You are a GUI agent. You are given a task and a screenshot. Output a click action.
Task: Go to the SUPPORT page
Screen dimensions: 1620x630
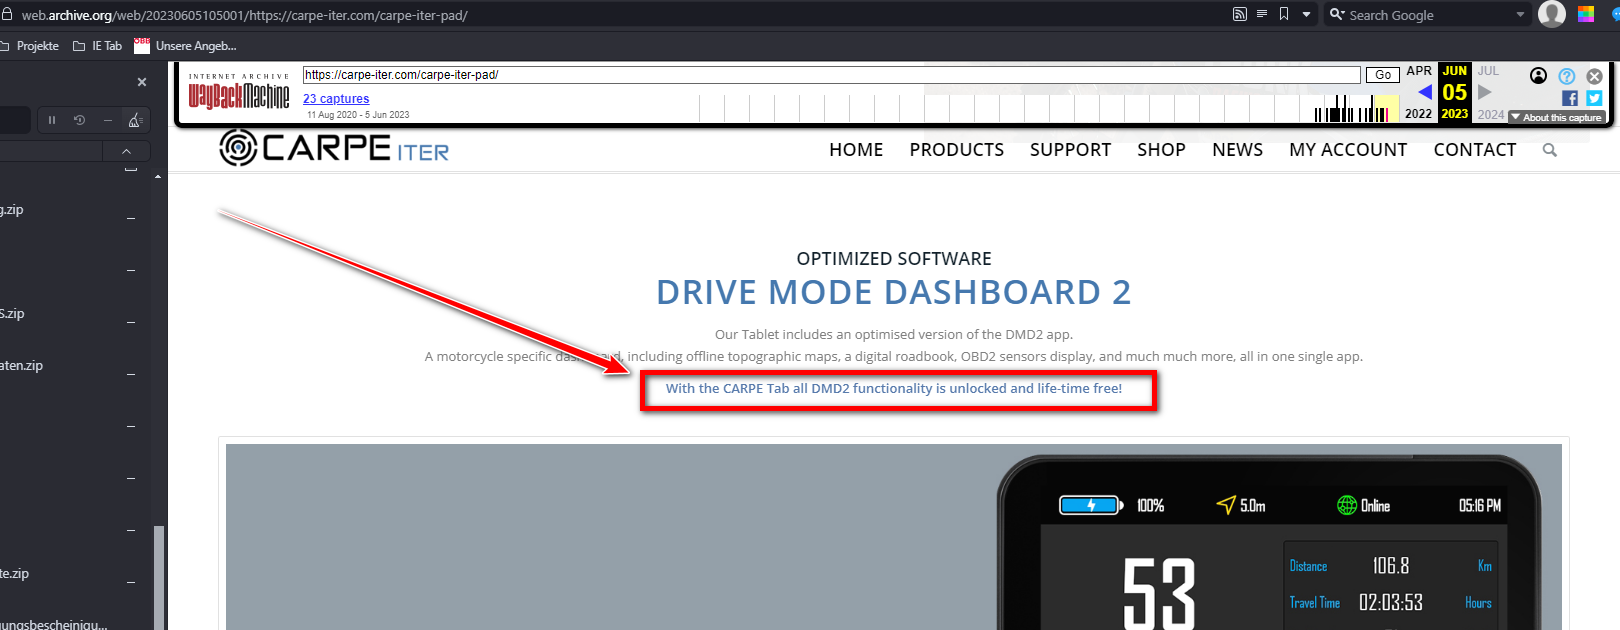point(1070,150)
